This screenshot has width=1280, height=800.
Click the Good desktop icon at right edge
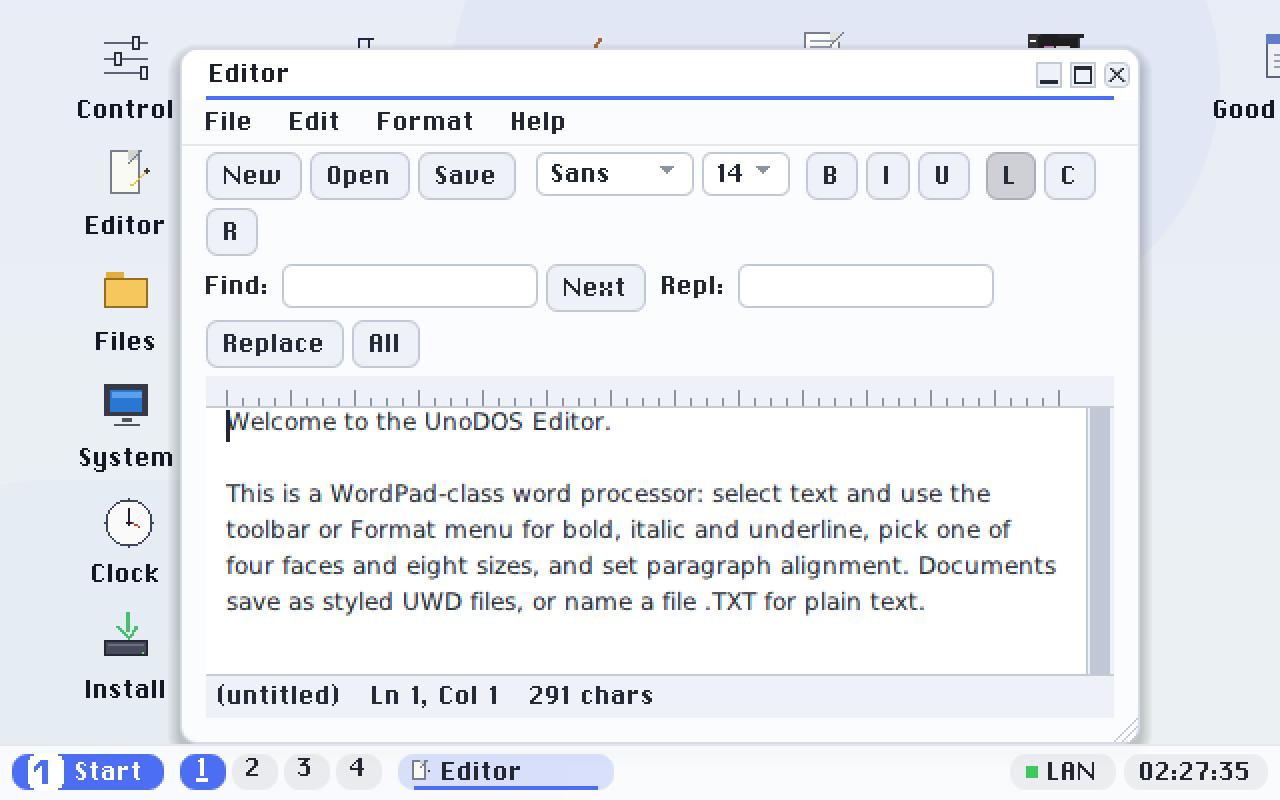pyautogui.click(x=1246, y=78)
